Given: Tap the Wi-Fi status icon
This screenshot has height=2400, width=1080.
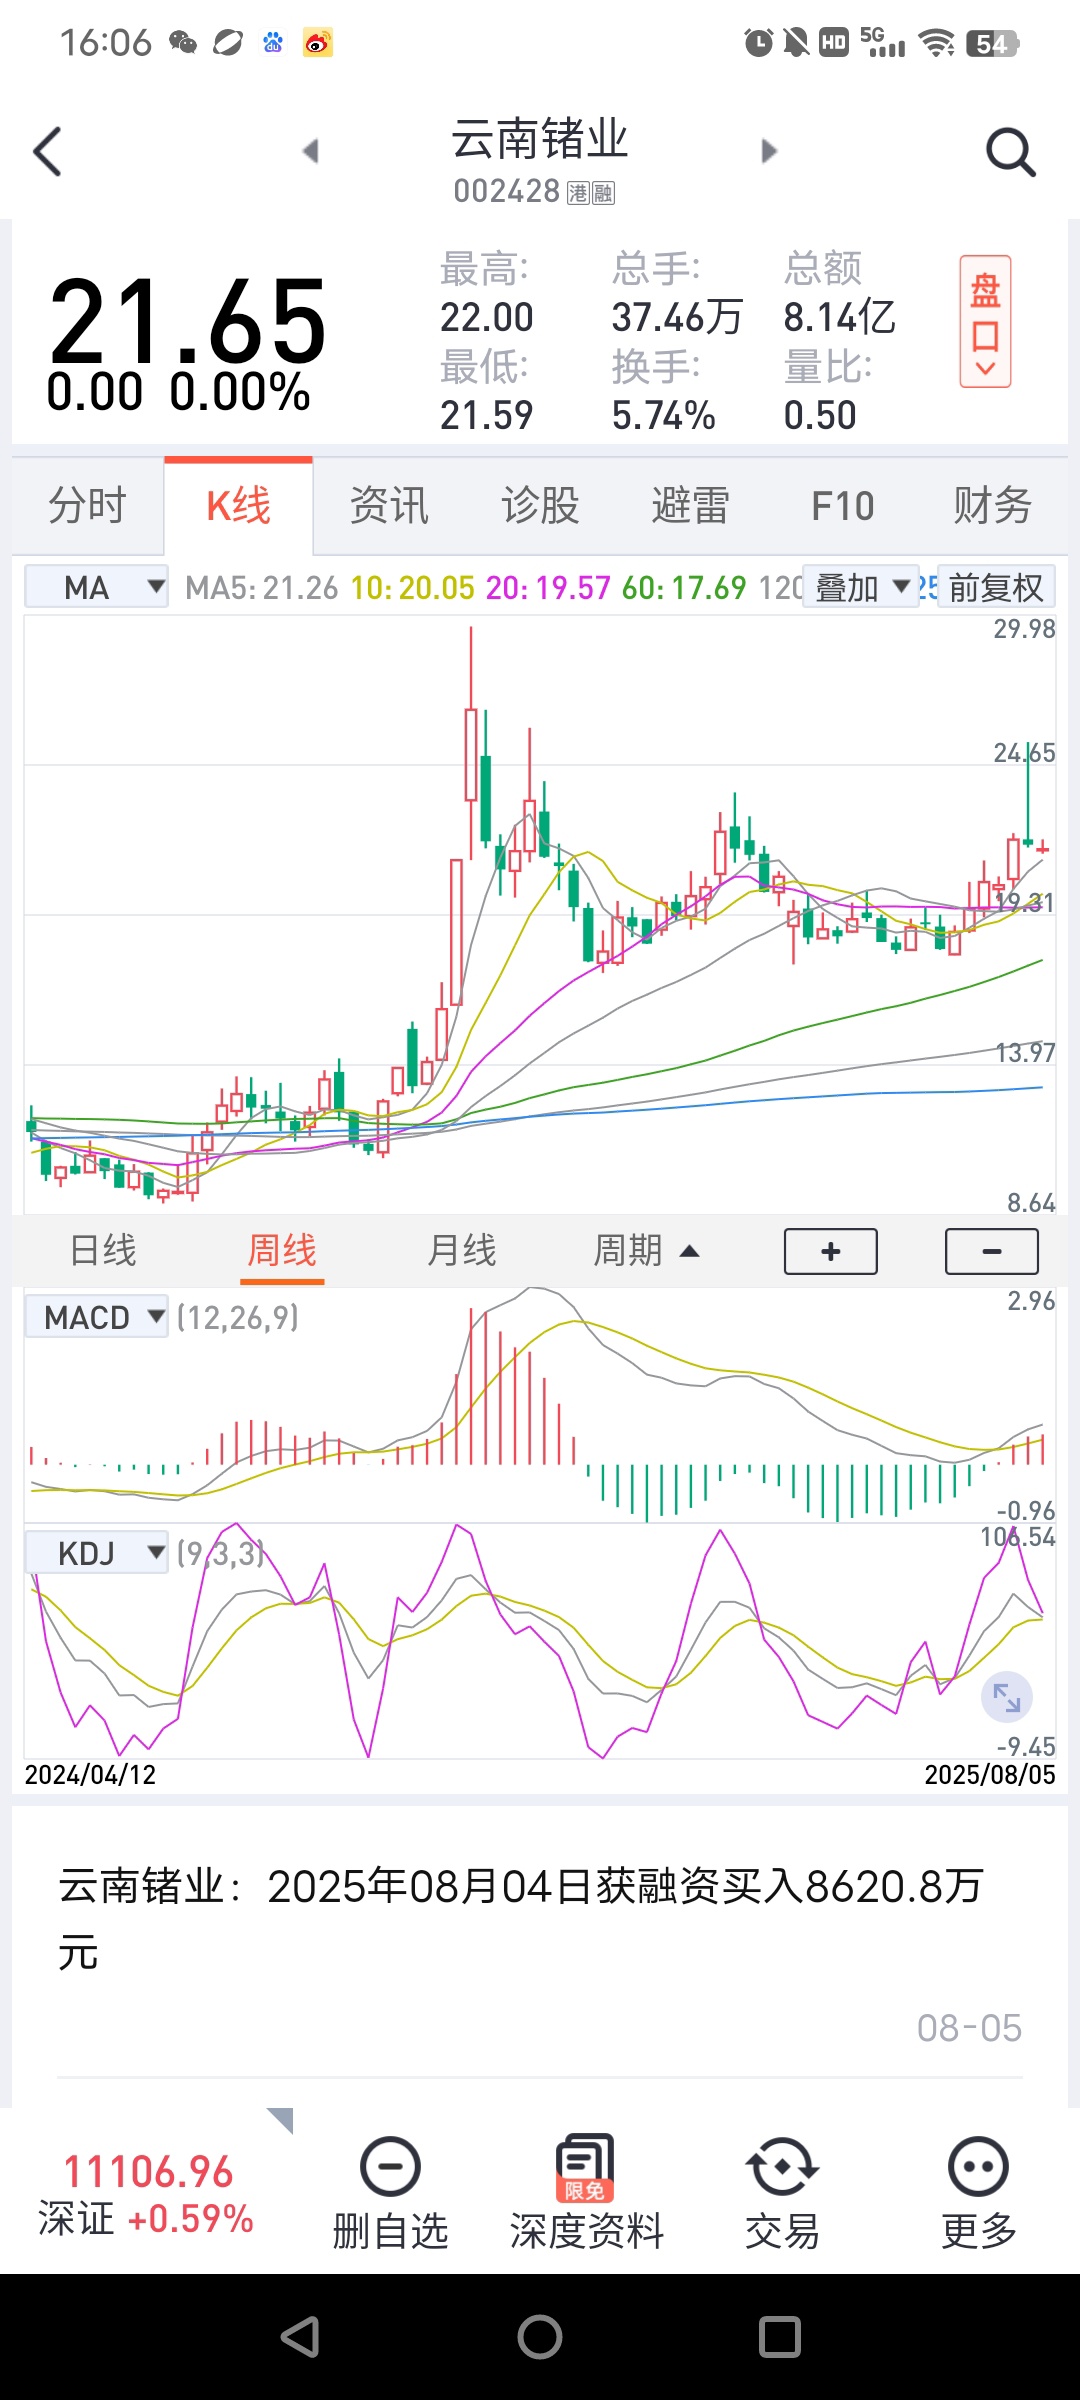Looking at the screenshot, I should (937, 43).
